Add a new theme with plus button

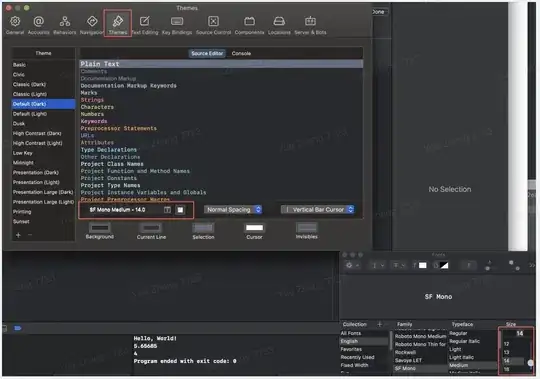click(x=18, y=235)
